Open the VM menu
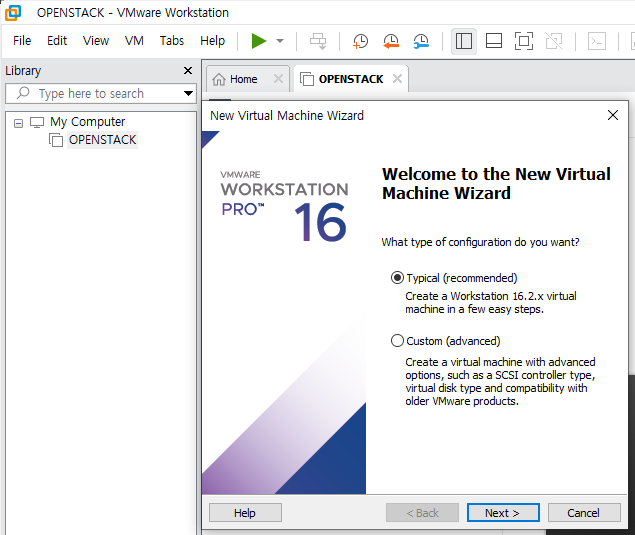 (x=134, y=40)
